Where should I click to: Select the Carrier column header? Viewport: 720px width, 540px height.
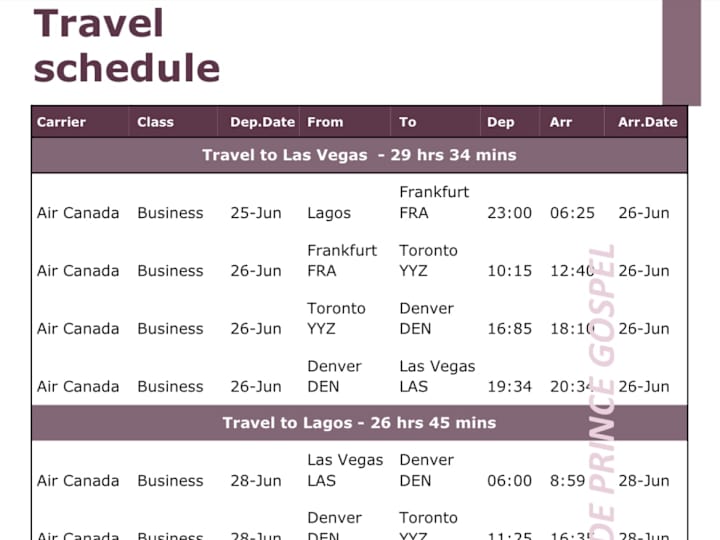click(x=61, y=122)
